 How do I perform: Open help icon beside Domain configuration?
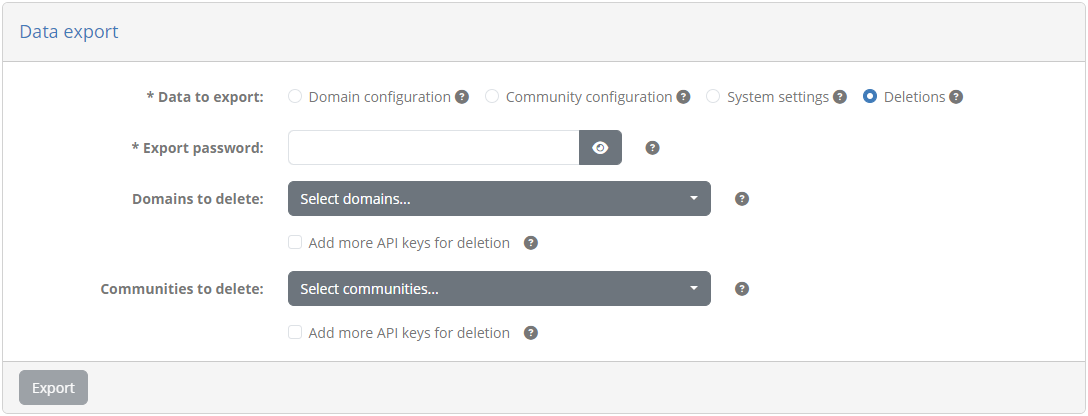point(462,97)
